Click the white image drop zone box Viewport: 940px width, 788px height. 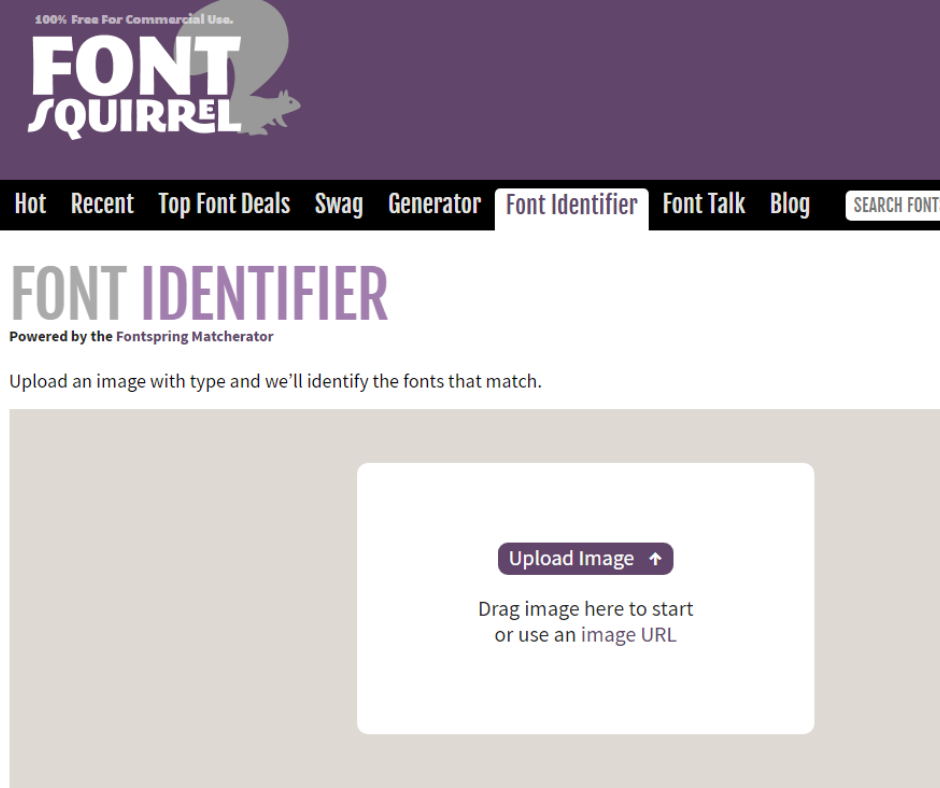coord(585,598)
